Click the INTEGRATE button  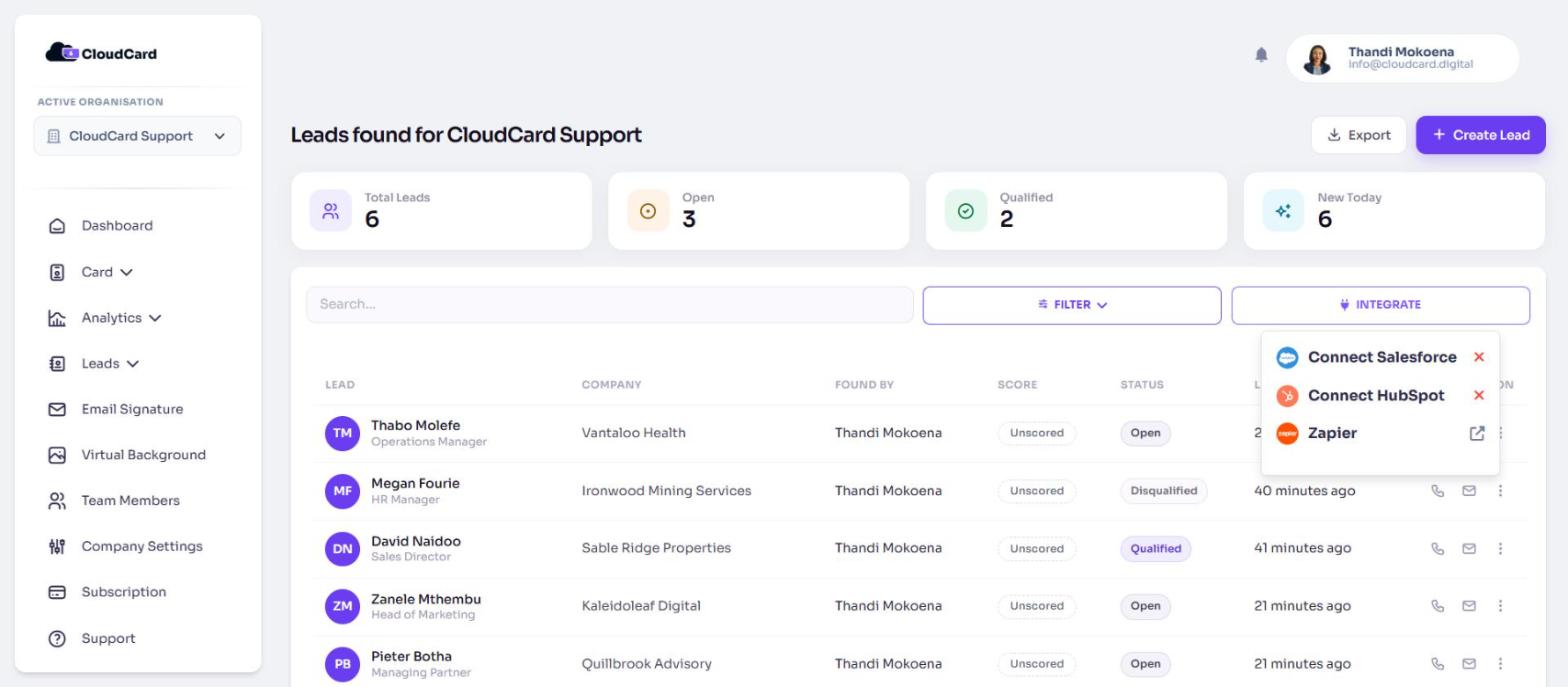[1380, 305]
